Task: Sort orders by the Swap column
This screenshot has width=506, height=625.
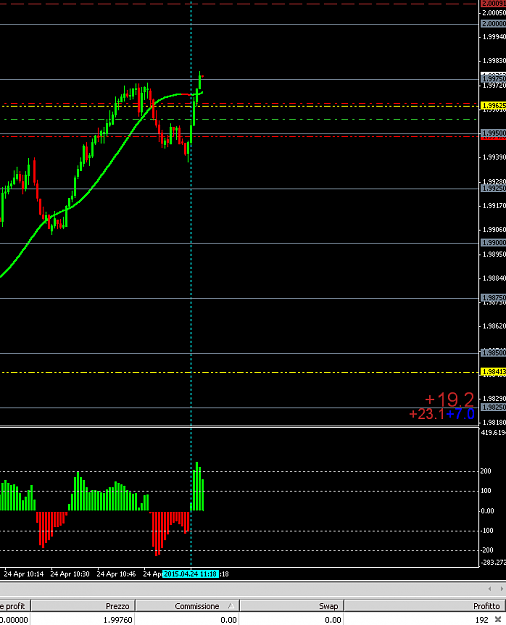Action: click(x=291, y=606)
